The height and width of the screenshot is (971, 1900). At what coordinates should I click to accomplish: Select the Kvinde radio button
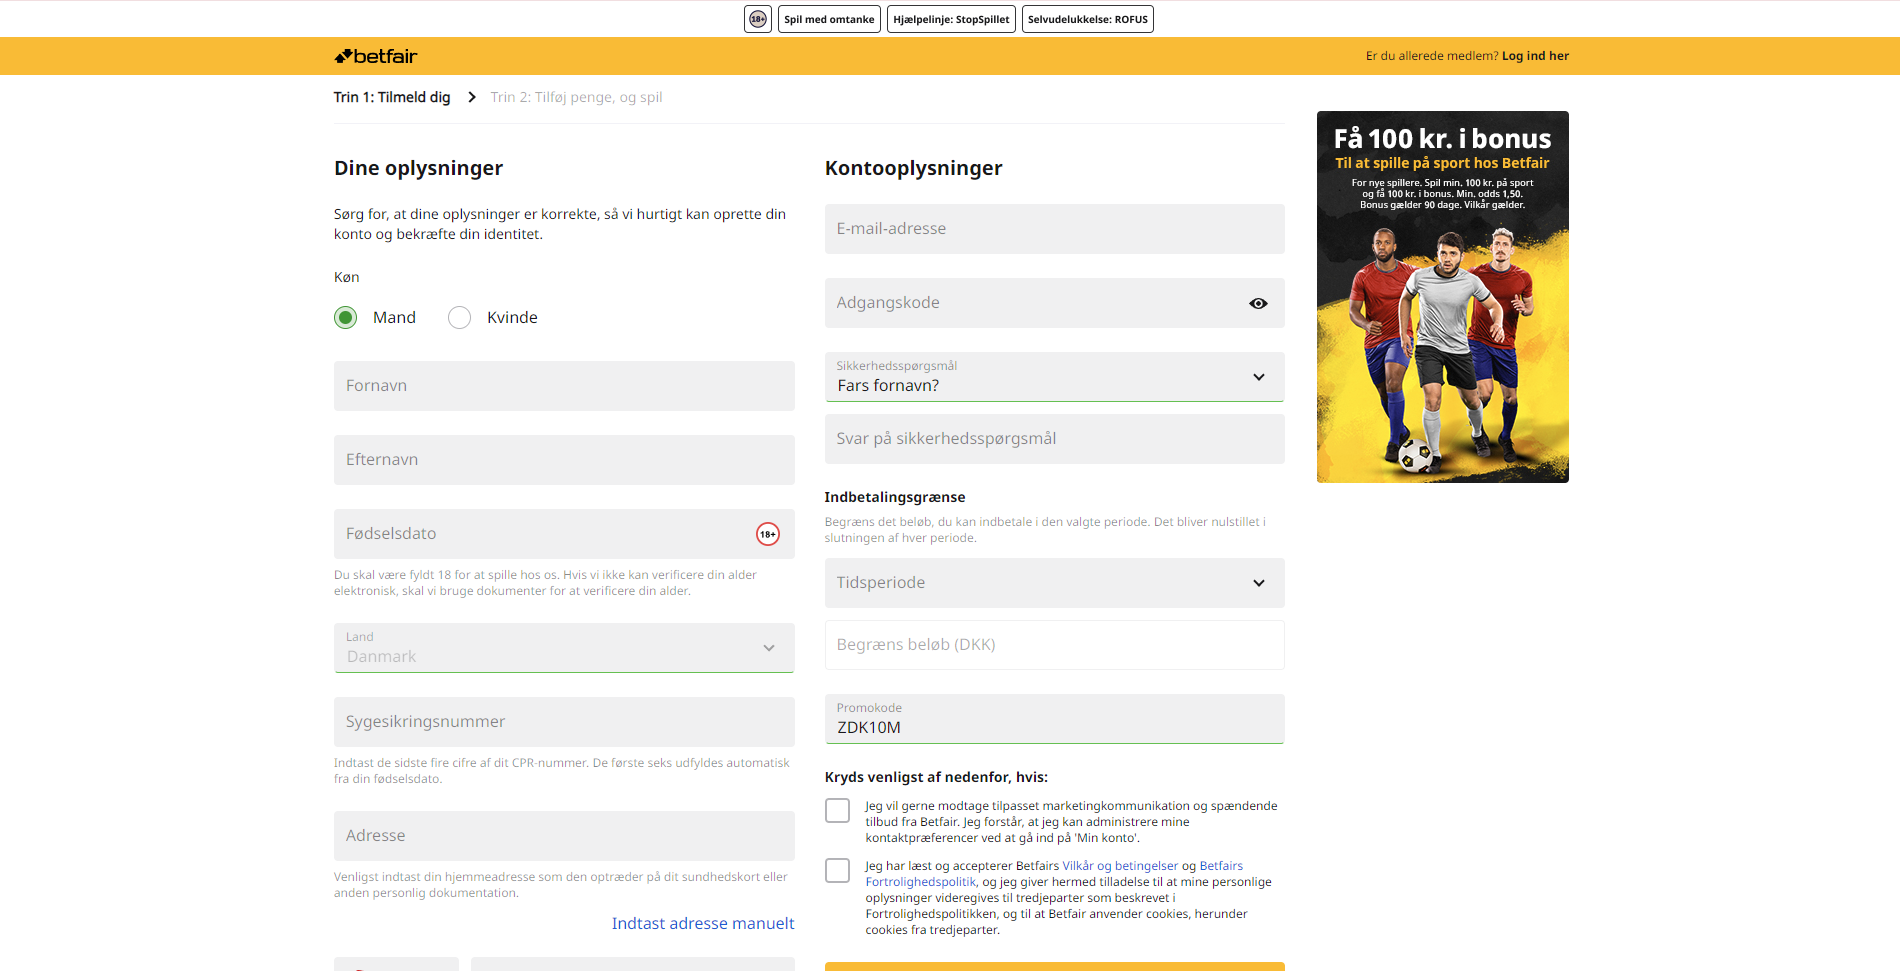point(459,317)
